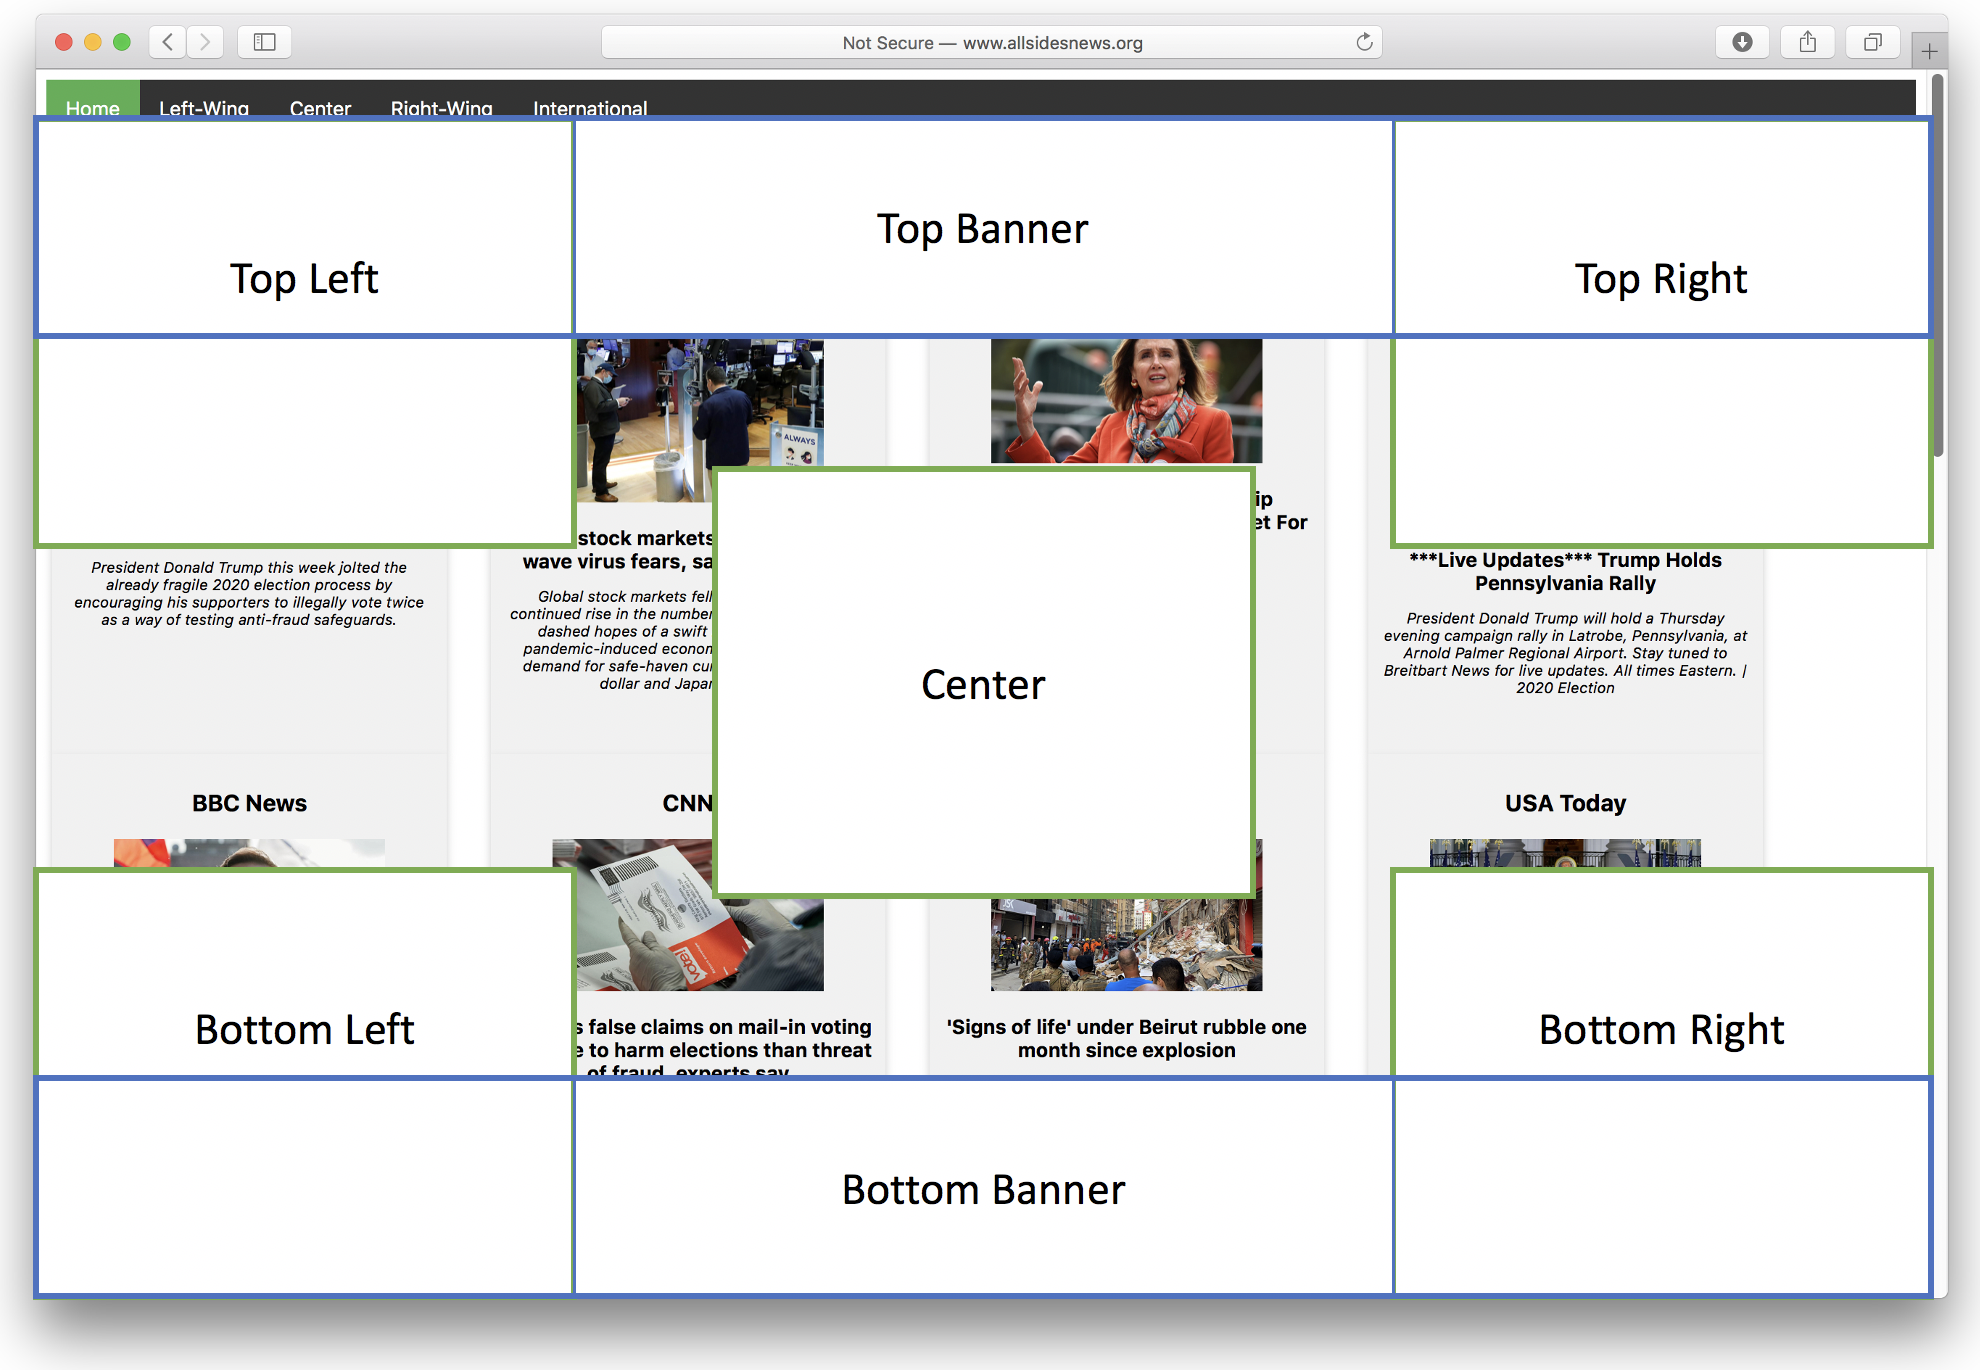The width and height of the screenshot is (1980, 1370).
Task: Click the Safari forward arrow button
Action: [205, 42]
